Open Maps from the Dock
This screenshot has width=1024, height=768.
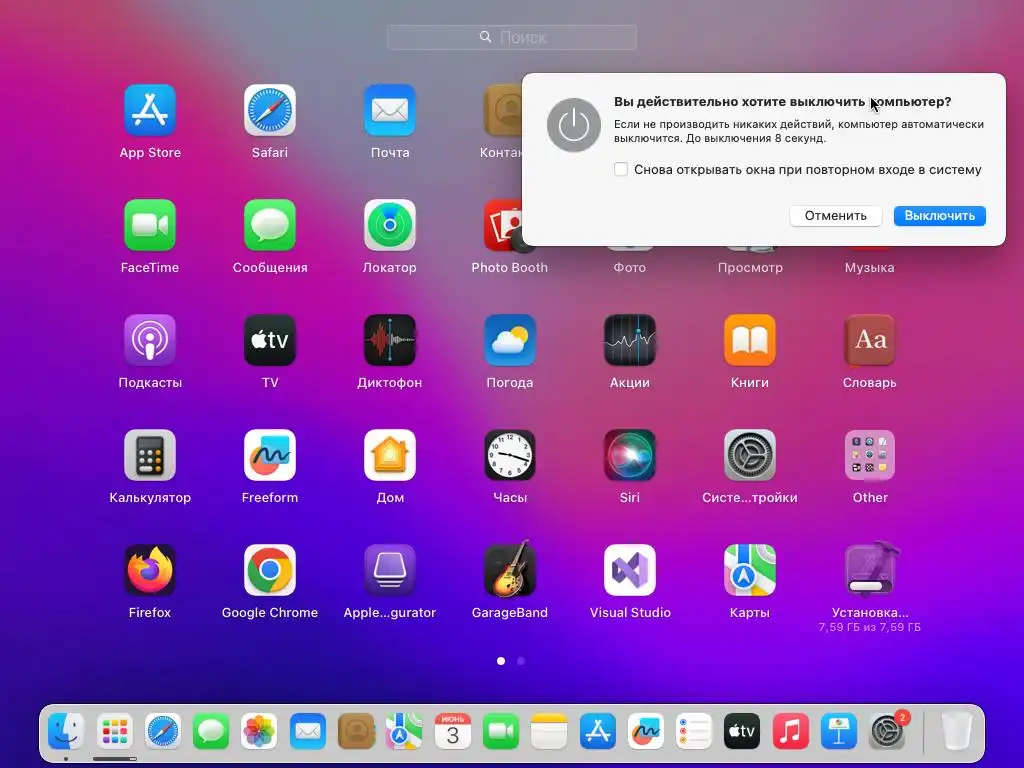tap(404, 731)
